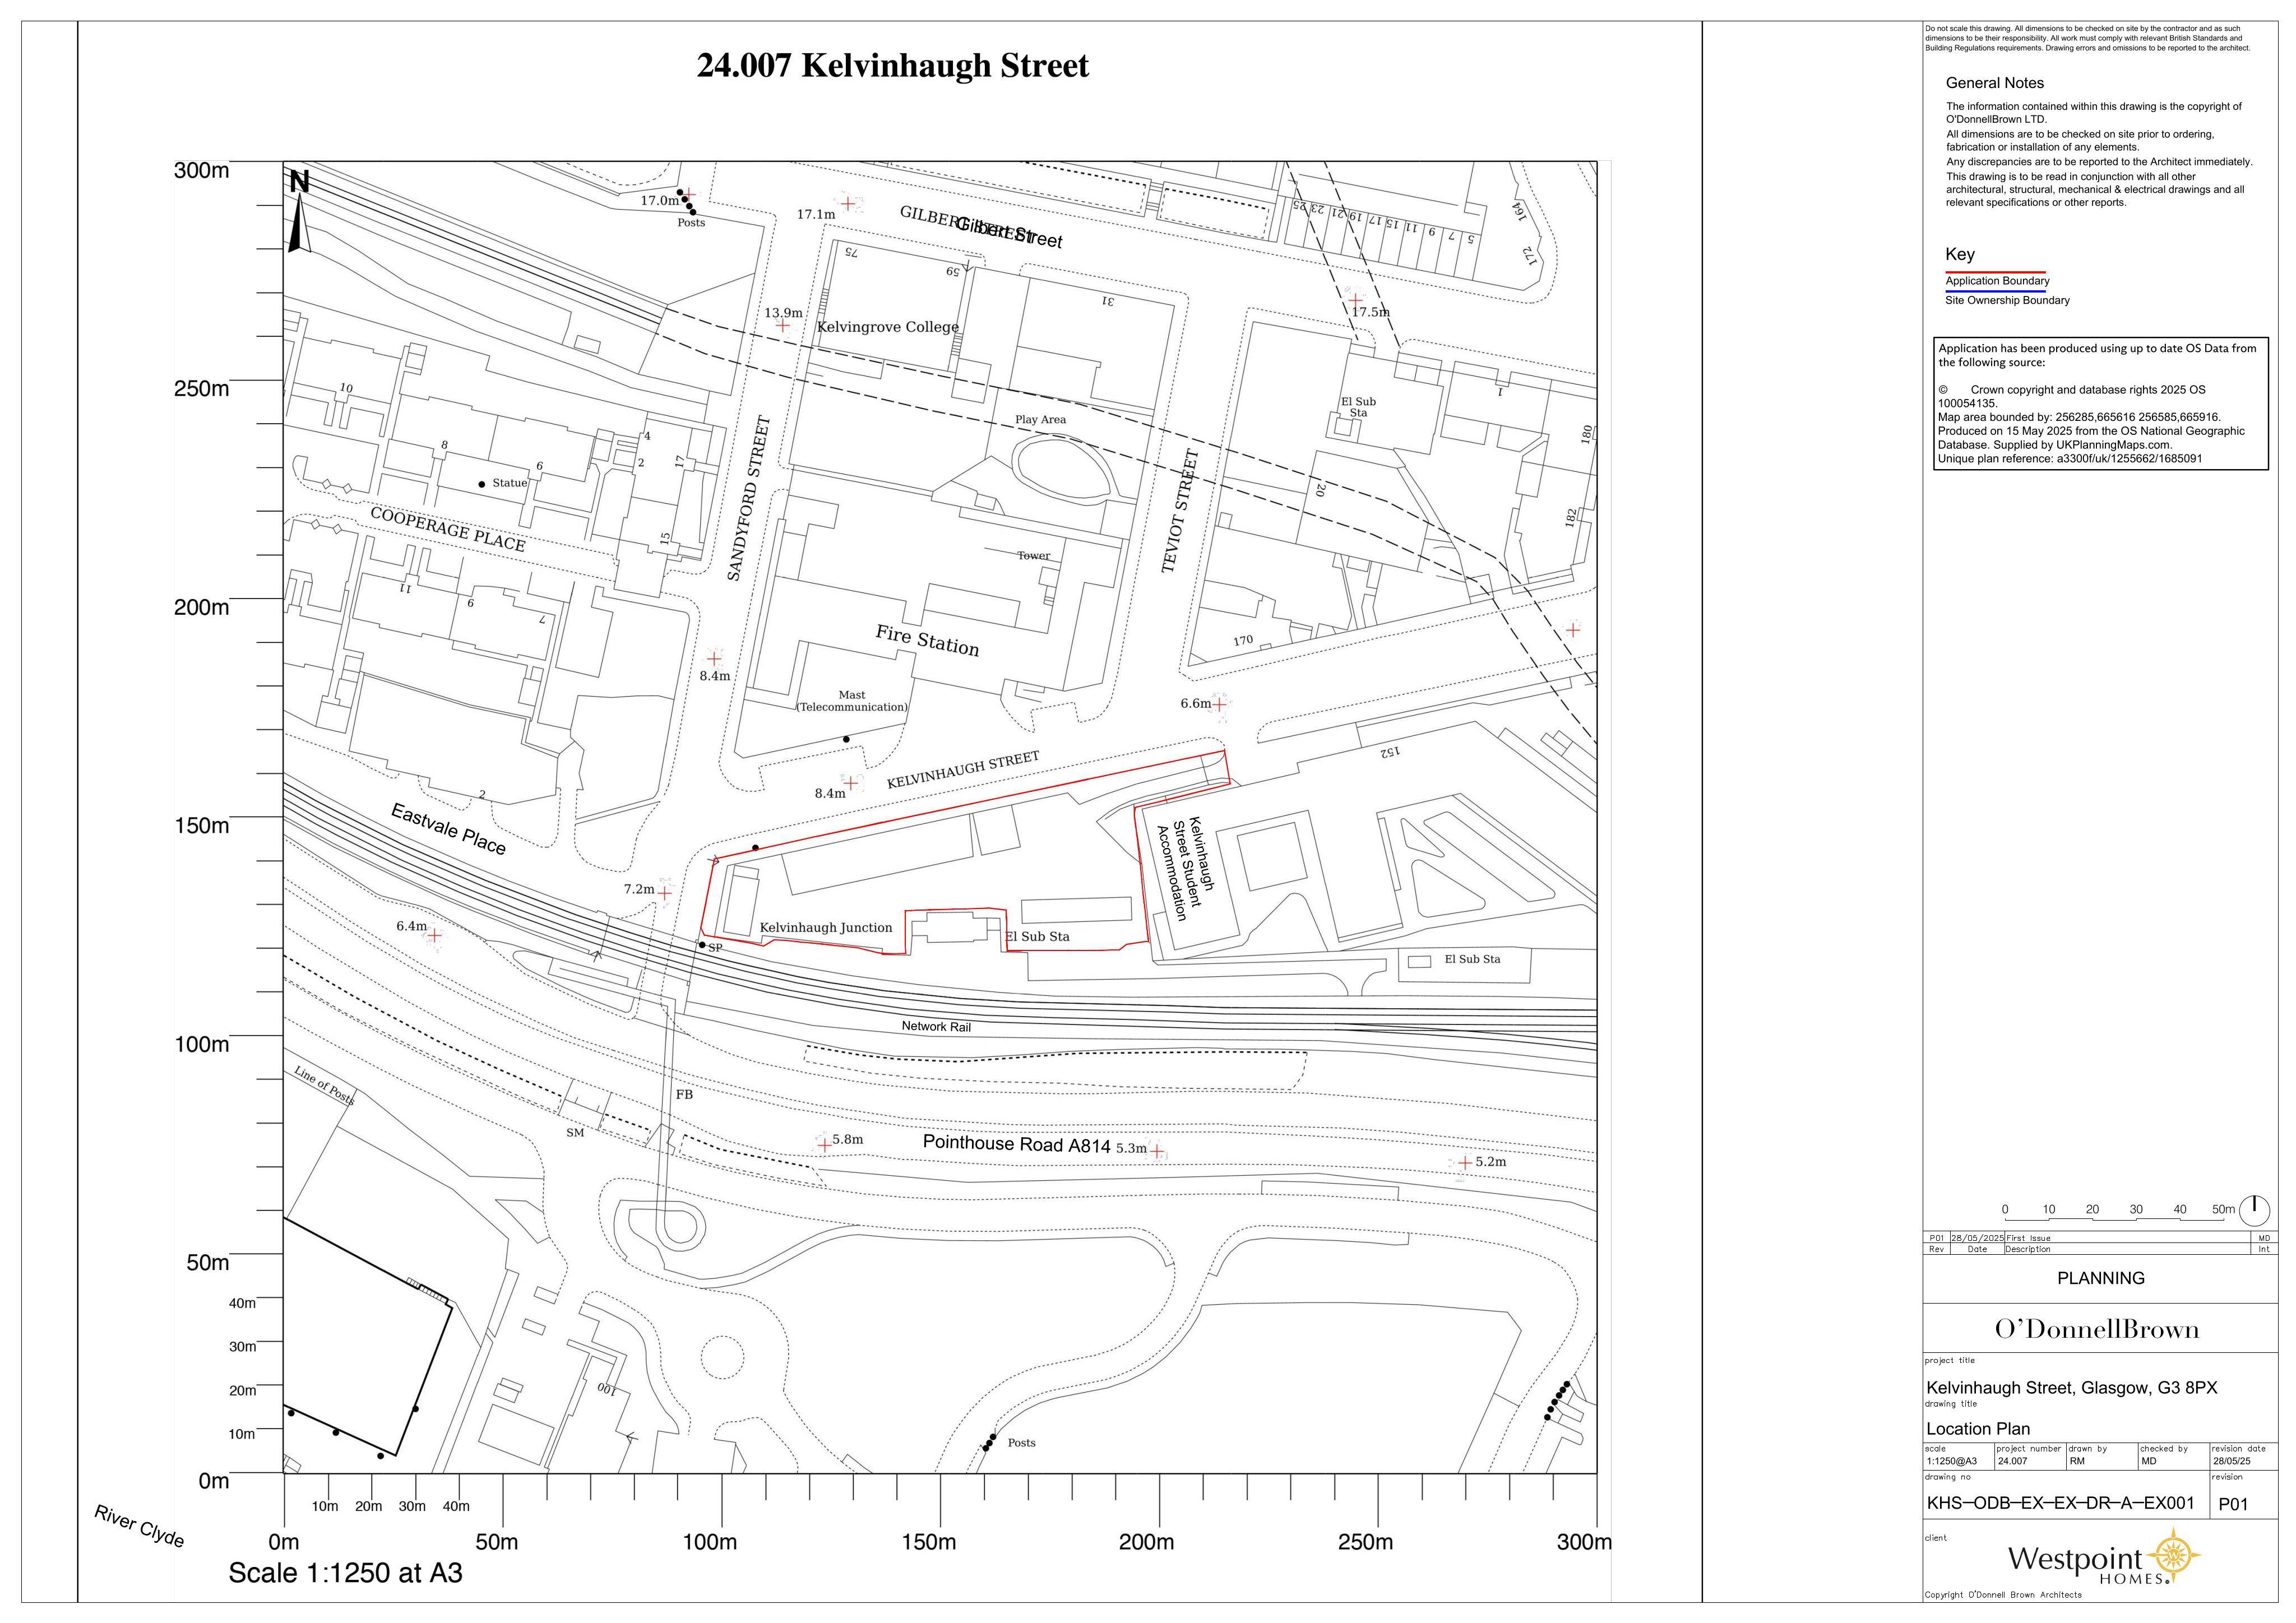The image size is (2296, 1623).
Task: Click '150m' on the horizontal axis
Action: (928, 1542)
